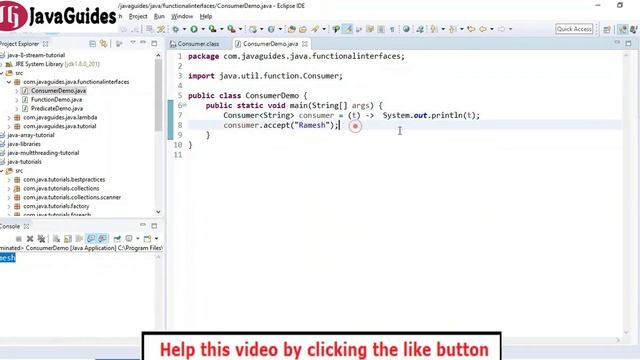Click the Open Perspective icon
This screenshot has height=360, width=640.
[x=607, y=29]
